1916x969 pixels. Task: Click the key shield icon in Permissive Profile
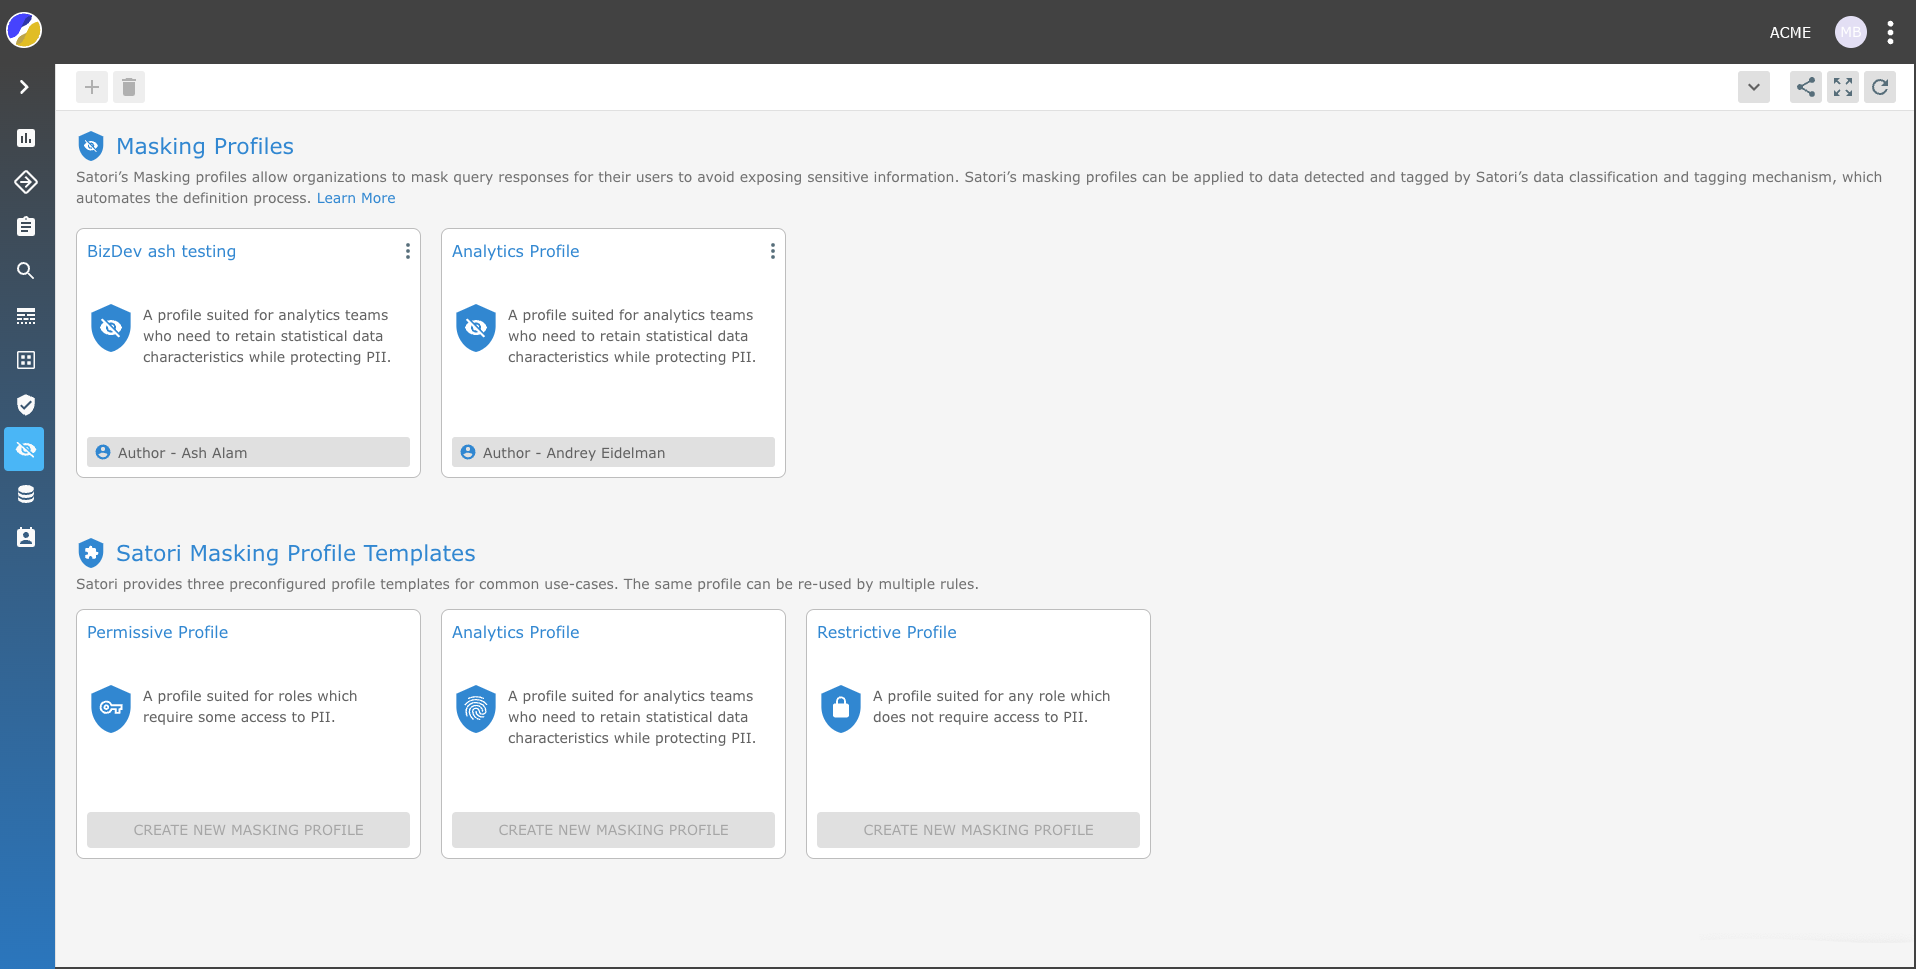111,709
